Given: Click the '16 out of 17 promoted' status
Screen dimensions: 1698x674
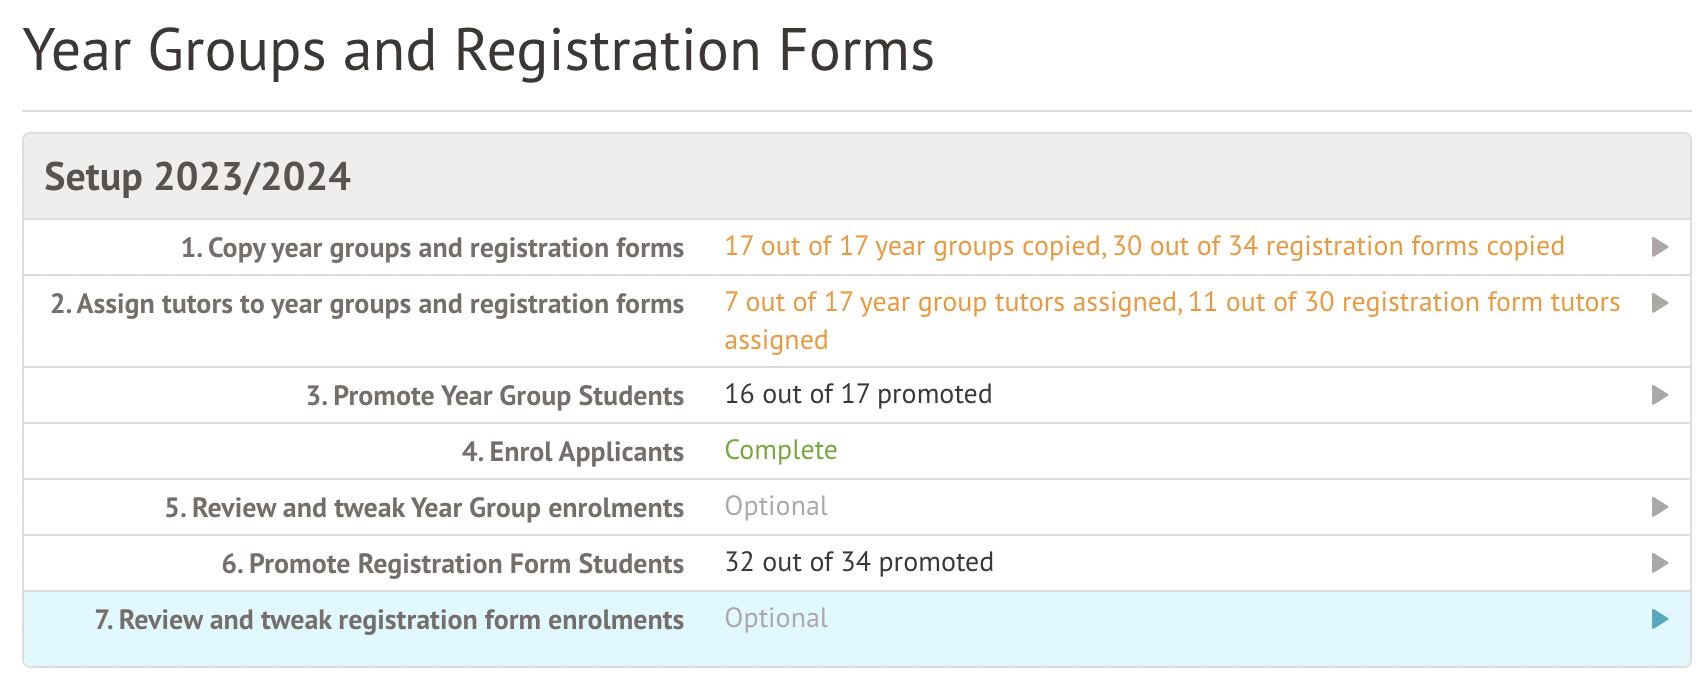Looking at the screenshot, I should pyautogui.click(x=858, y=394).
